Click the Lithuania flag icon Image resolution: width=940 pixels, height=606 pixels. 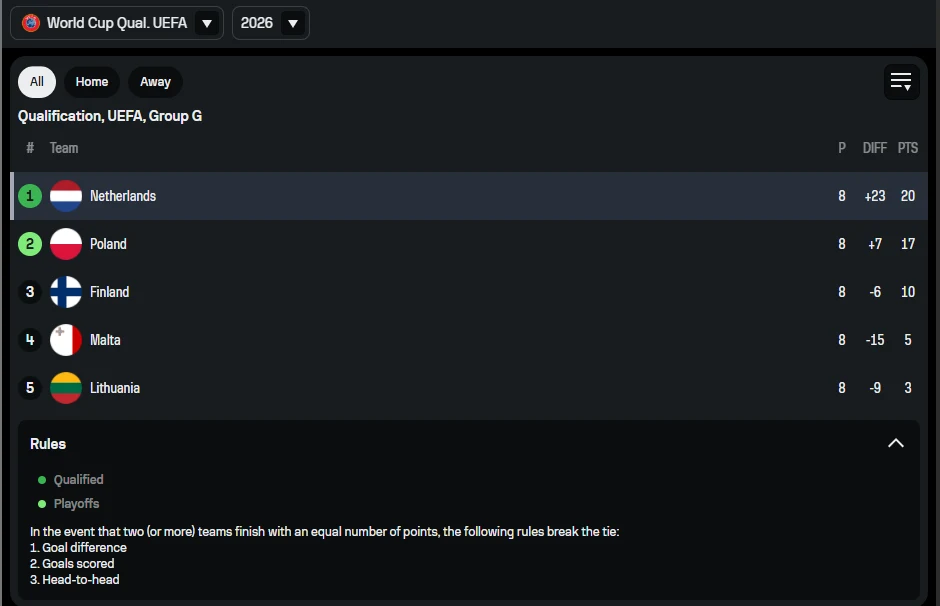[66, 388]
